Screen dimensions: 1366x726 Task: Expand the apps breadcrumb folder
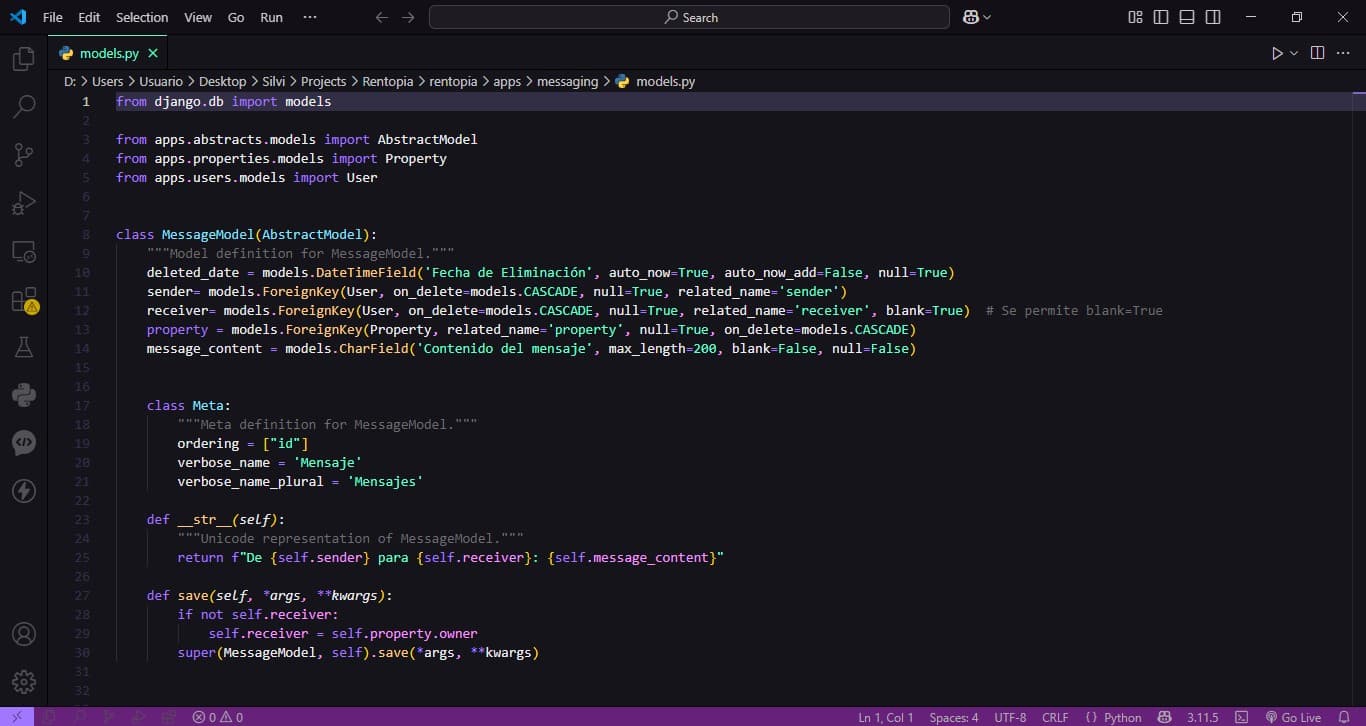pos(507,82)
